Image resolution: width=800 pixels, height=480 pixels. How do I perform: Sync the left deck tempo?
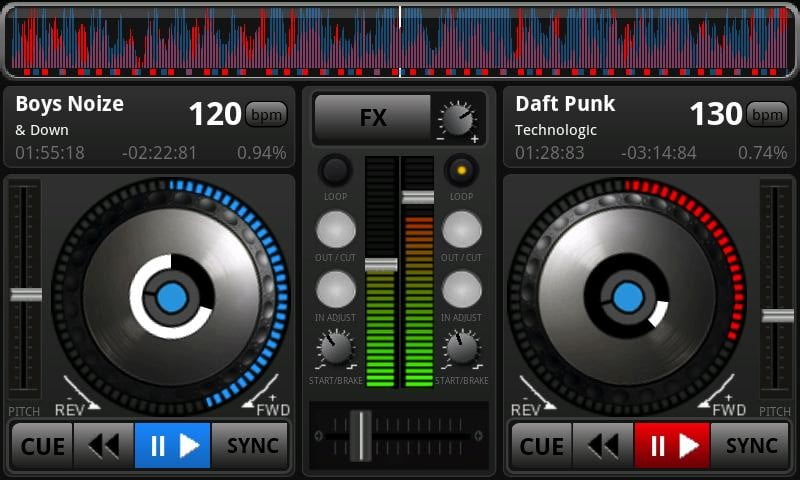pyautogui.click(x=251, y=445)
